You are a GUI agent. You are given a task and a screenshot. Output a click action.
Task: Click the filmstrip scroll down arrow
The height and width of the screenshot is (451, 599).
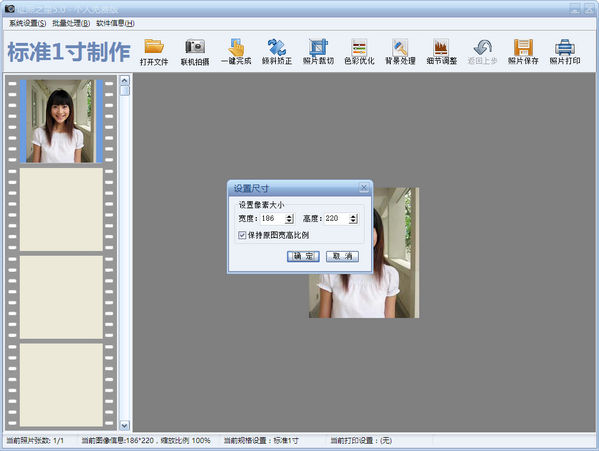click(x=125, y=425)
